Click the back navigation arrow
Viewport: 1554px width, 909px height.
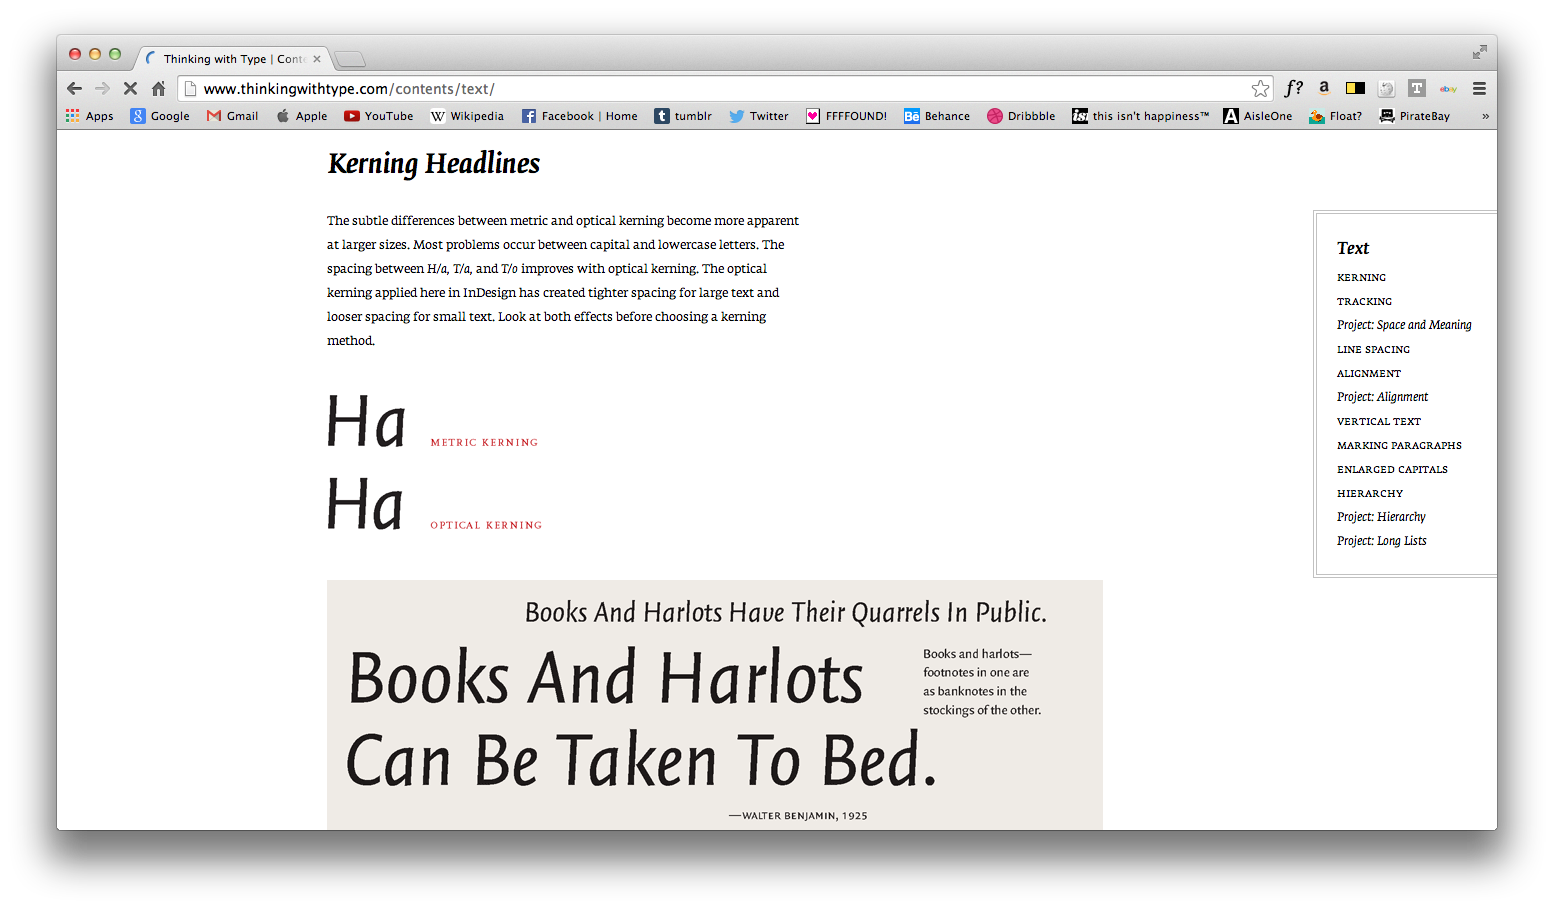pyautogui.click(x=75, y=89)
